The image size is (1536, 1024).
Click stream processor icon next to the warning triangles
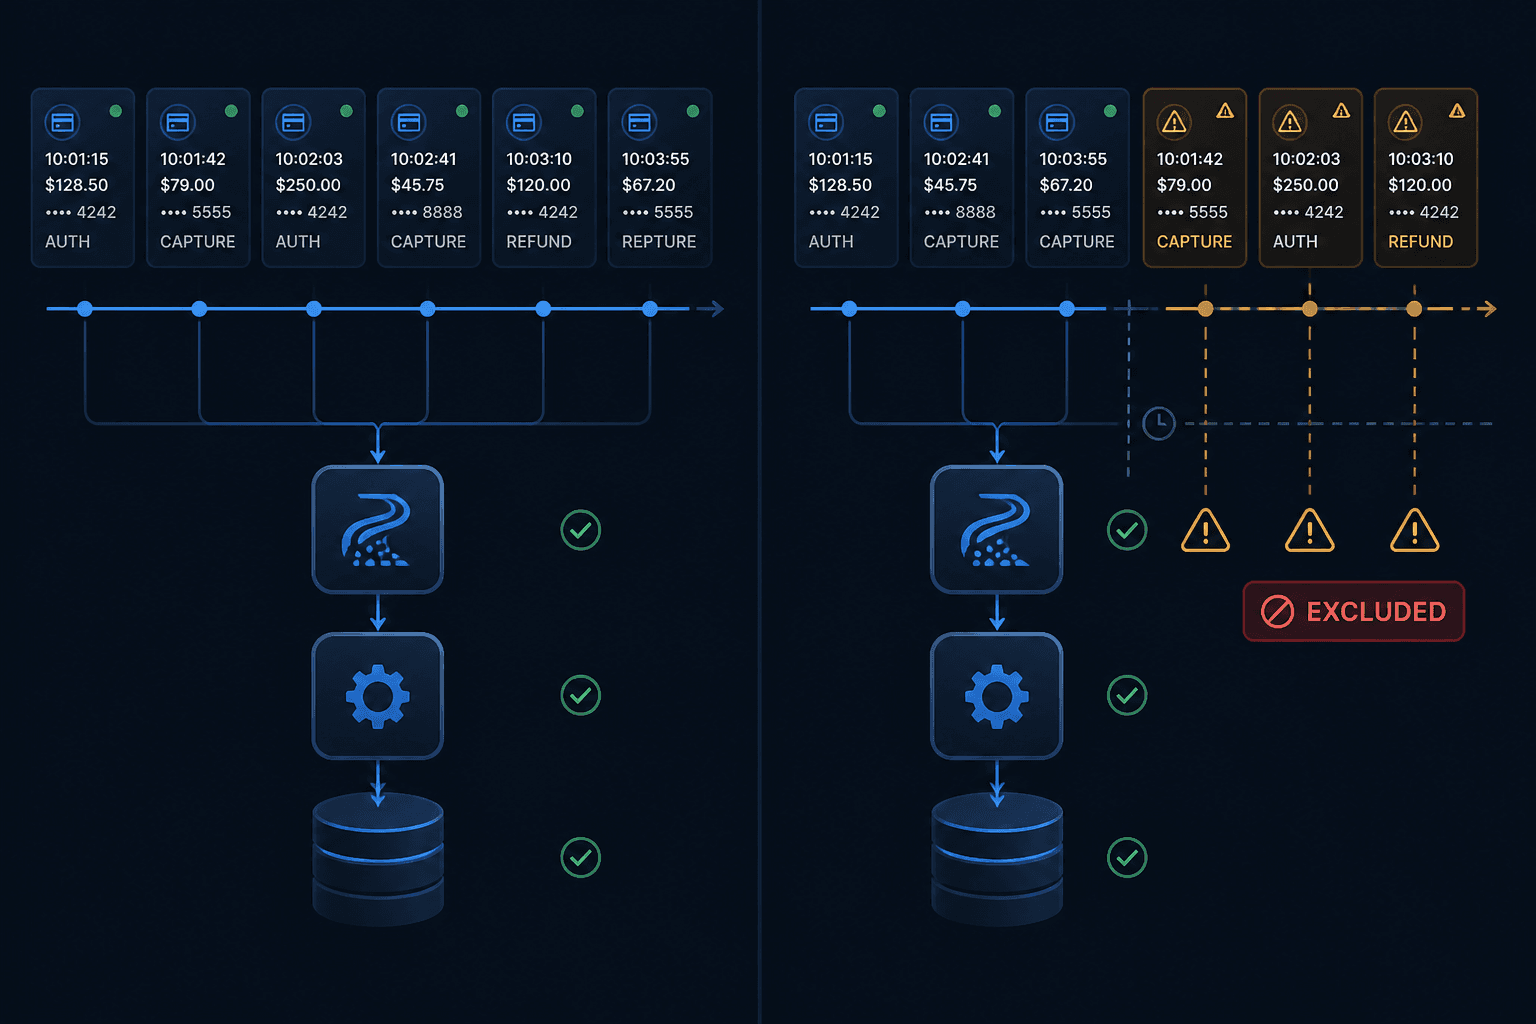tap(996, 529)
